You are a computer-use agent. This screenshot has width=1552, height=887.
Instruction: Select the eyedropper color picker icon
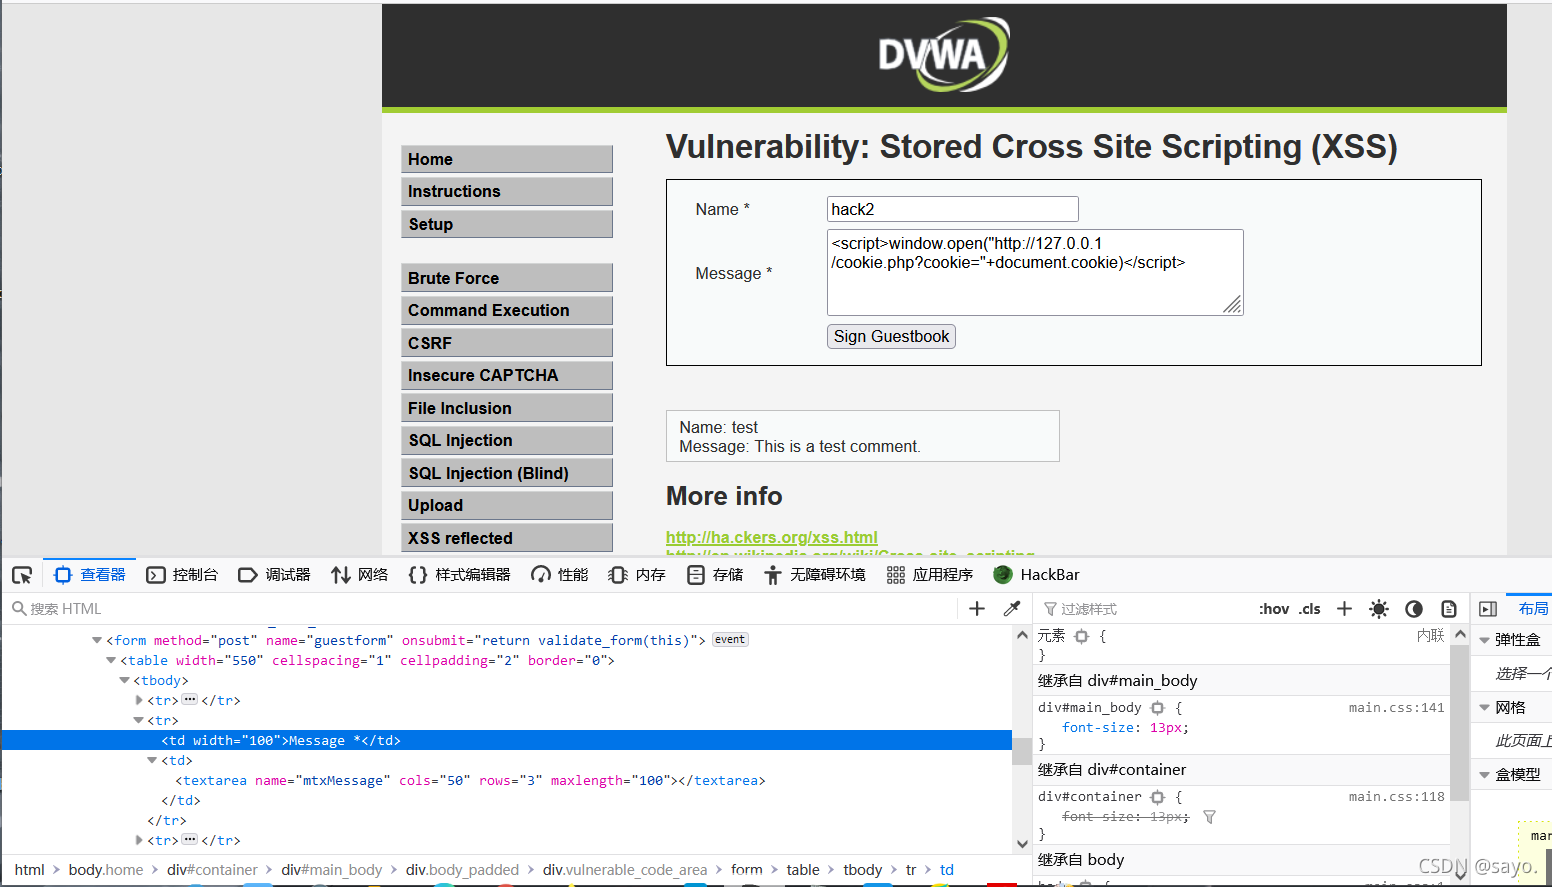point(1012,608)
